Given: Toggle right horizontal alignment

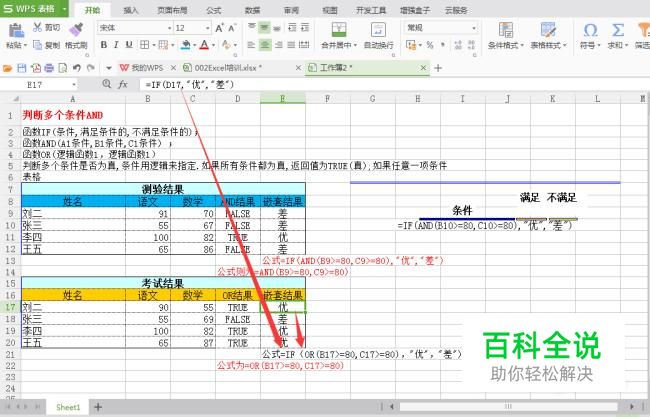Looking at the screenshot, I should pos(278,45).
